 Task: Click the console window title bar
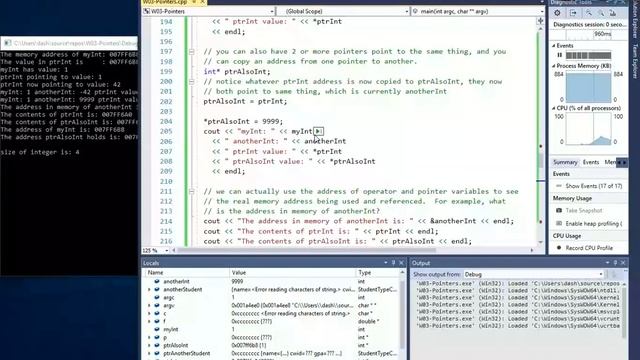tap(69, 42)
